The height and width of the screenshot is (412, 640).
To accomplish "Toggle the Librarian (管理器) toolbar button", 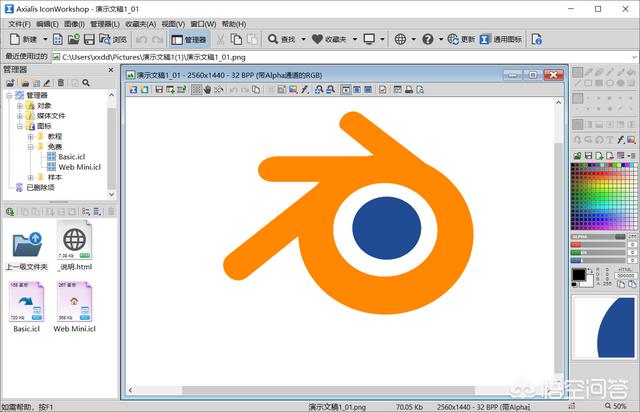I will coord(189,40).
